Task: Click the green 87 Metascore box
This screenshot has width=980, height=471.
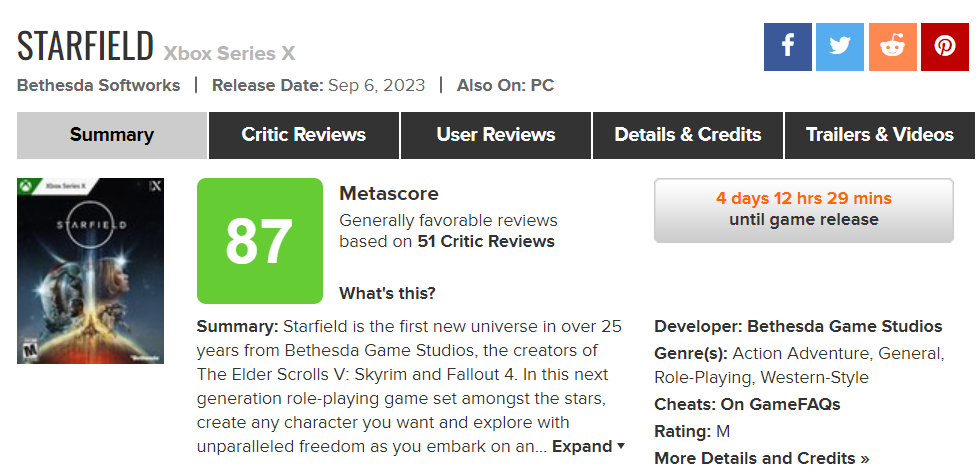Action: pyautogui.click(x=260, y=241)
